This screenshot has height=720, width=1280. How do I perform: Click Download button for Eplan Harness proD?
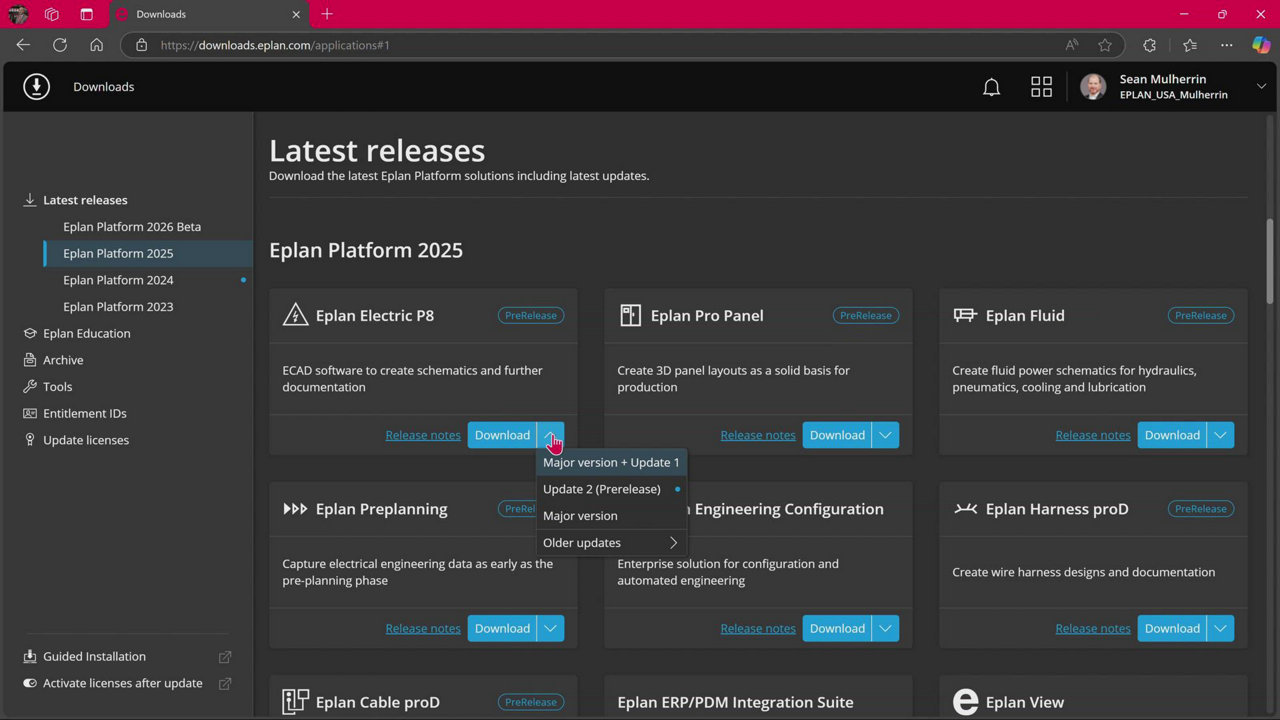tap(1171, 628)
